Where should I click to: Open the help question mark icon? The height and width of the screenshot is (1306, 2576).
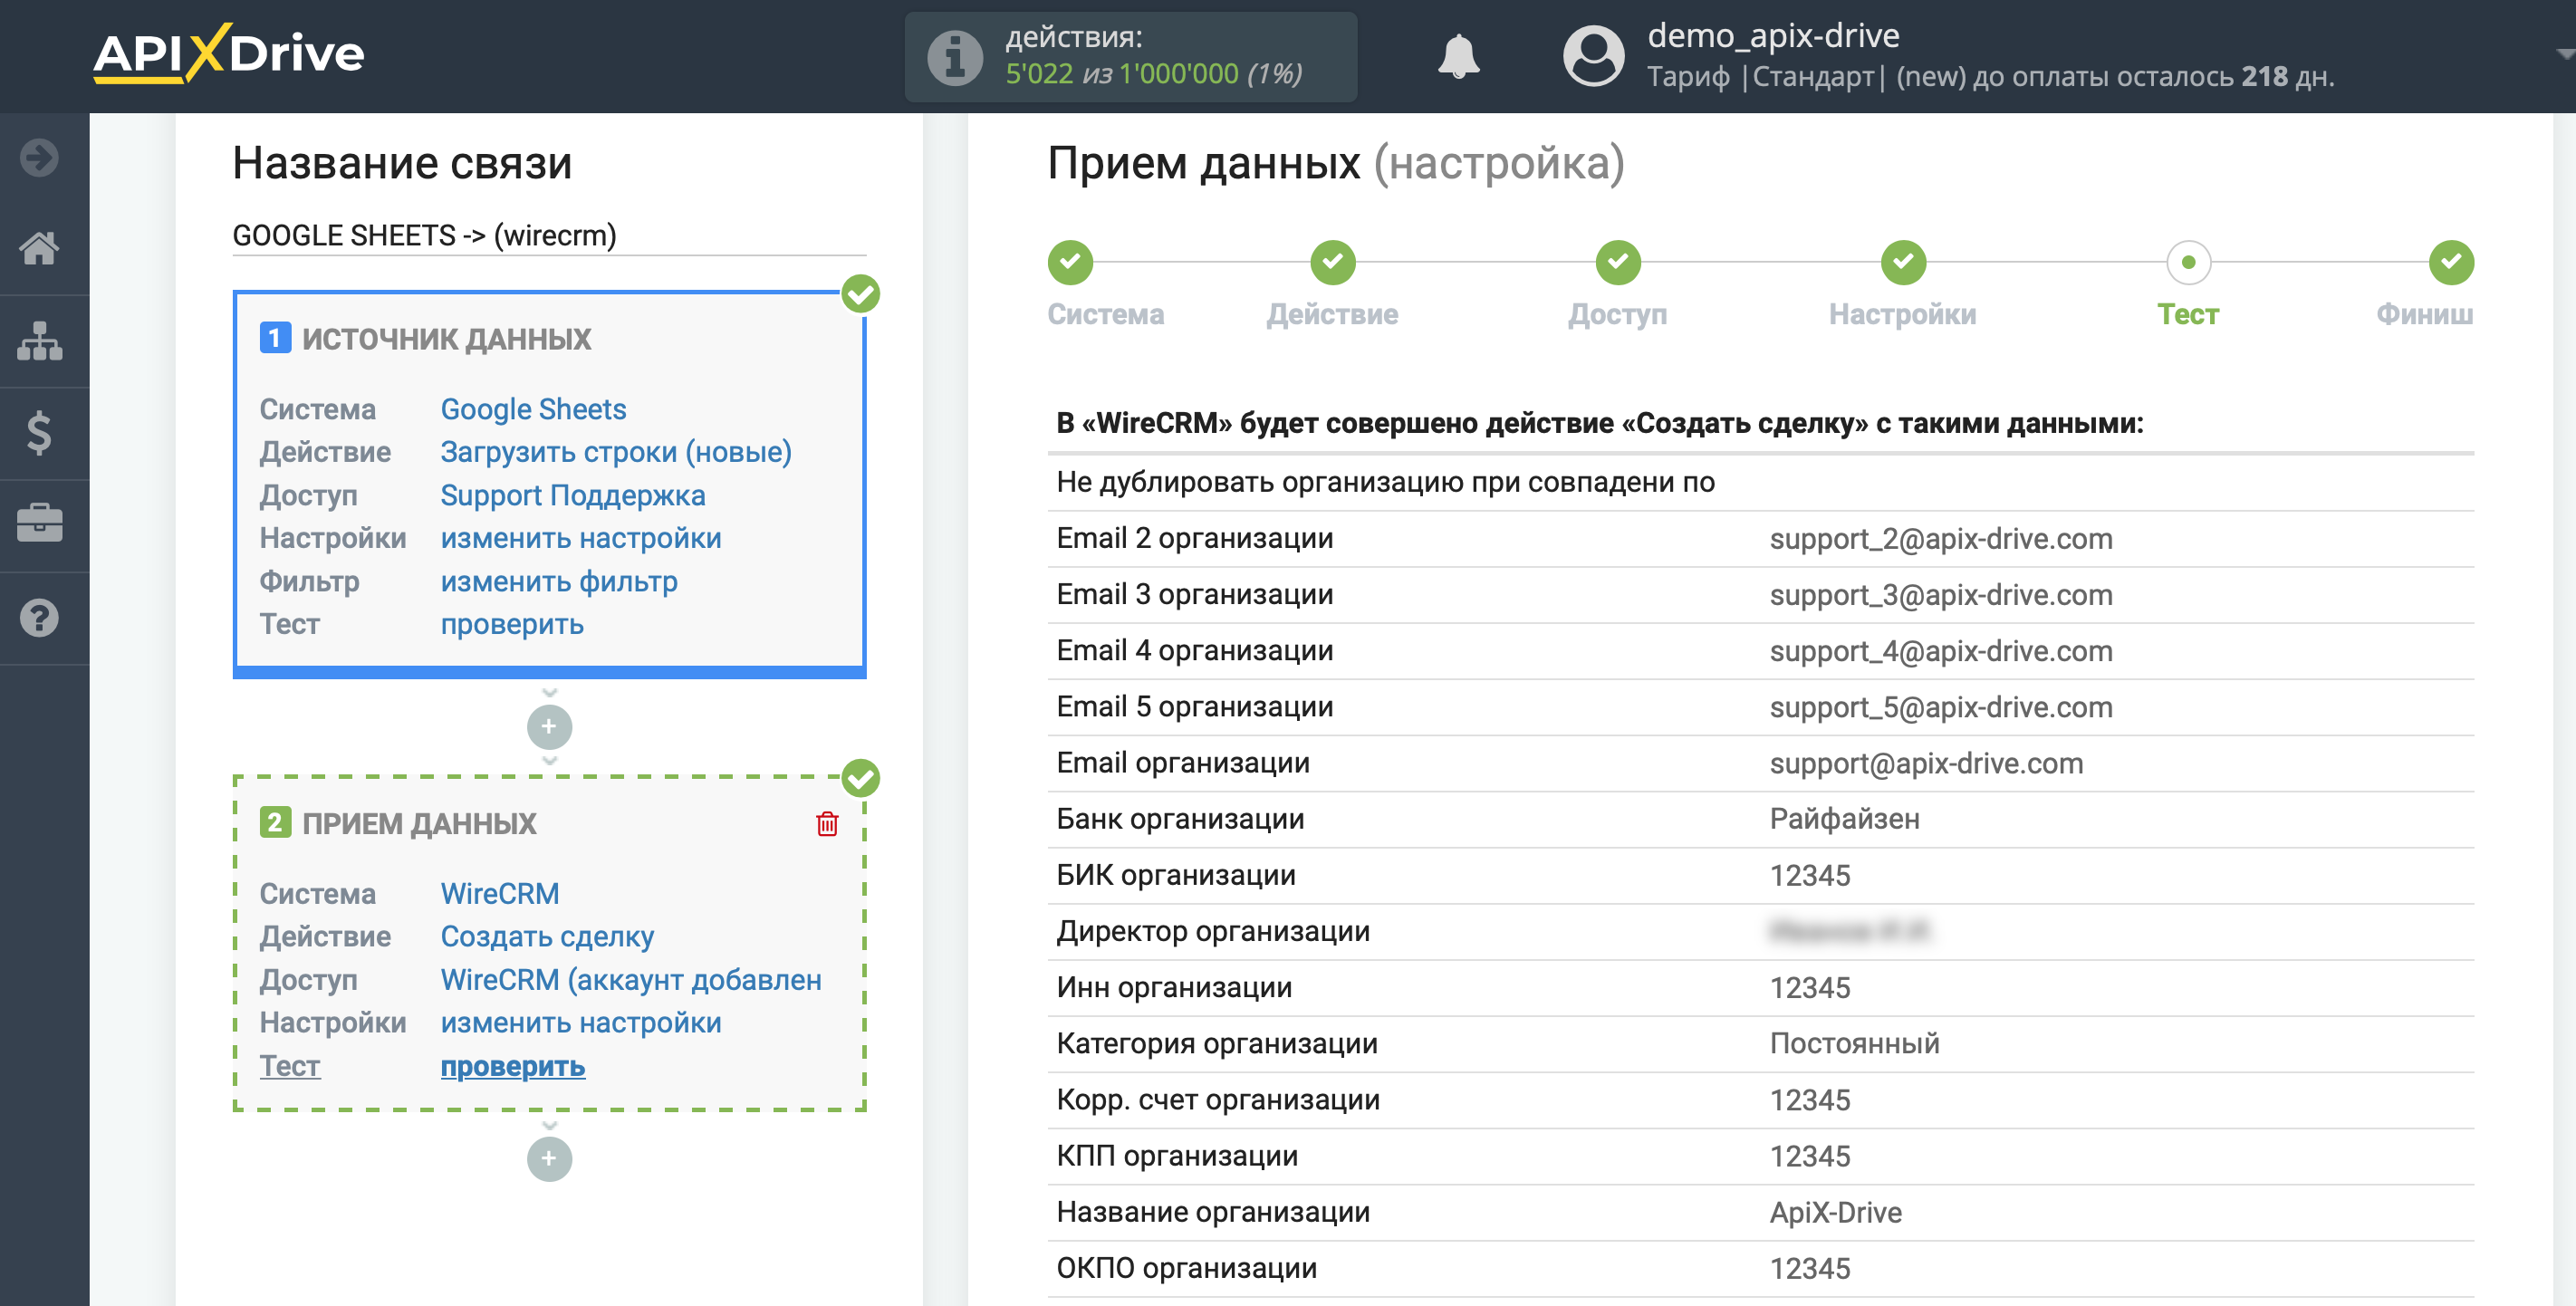coord(40,618)
